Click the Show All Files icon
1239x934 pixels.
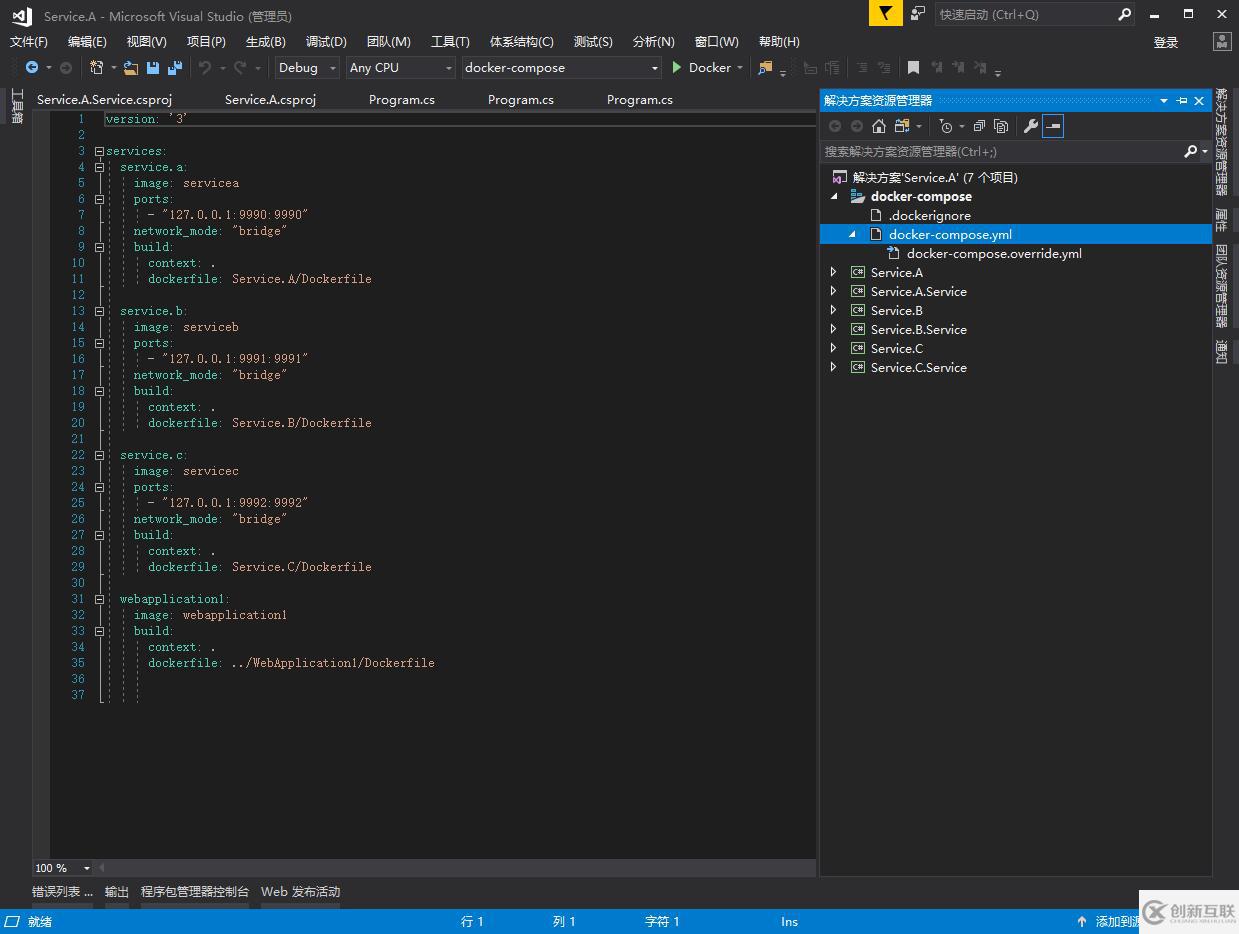pyautogui.click(x=1001, y=126)
